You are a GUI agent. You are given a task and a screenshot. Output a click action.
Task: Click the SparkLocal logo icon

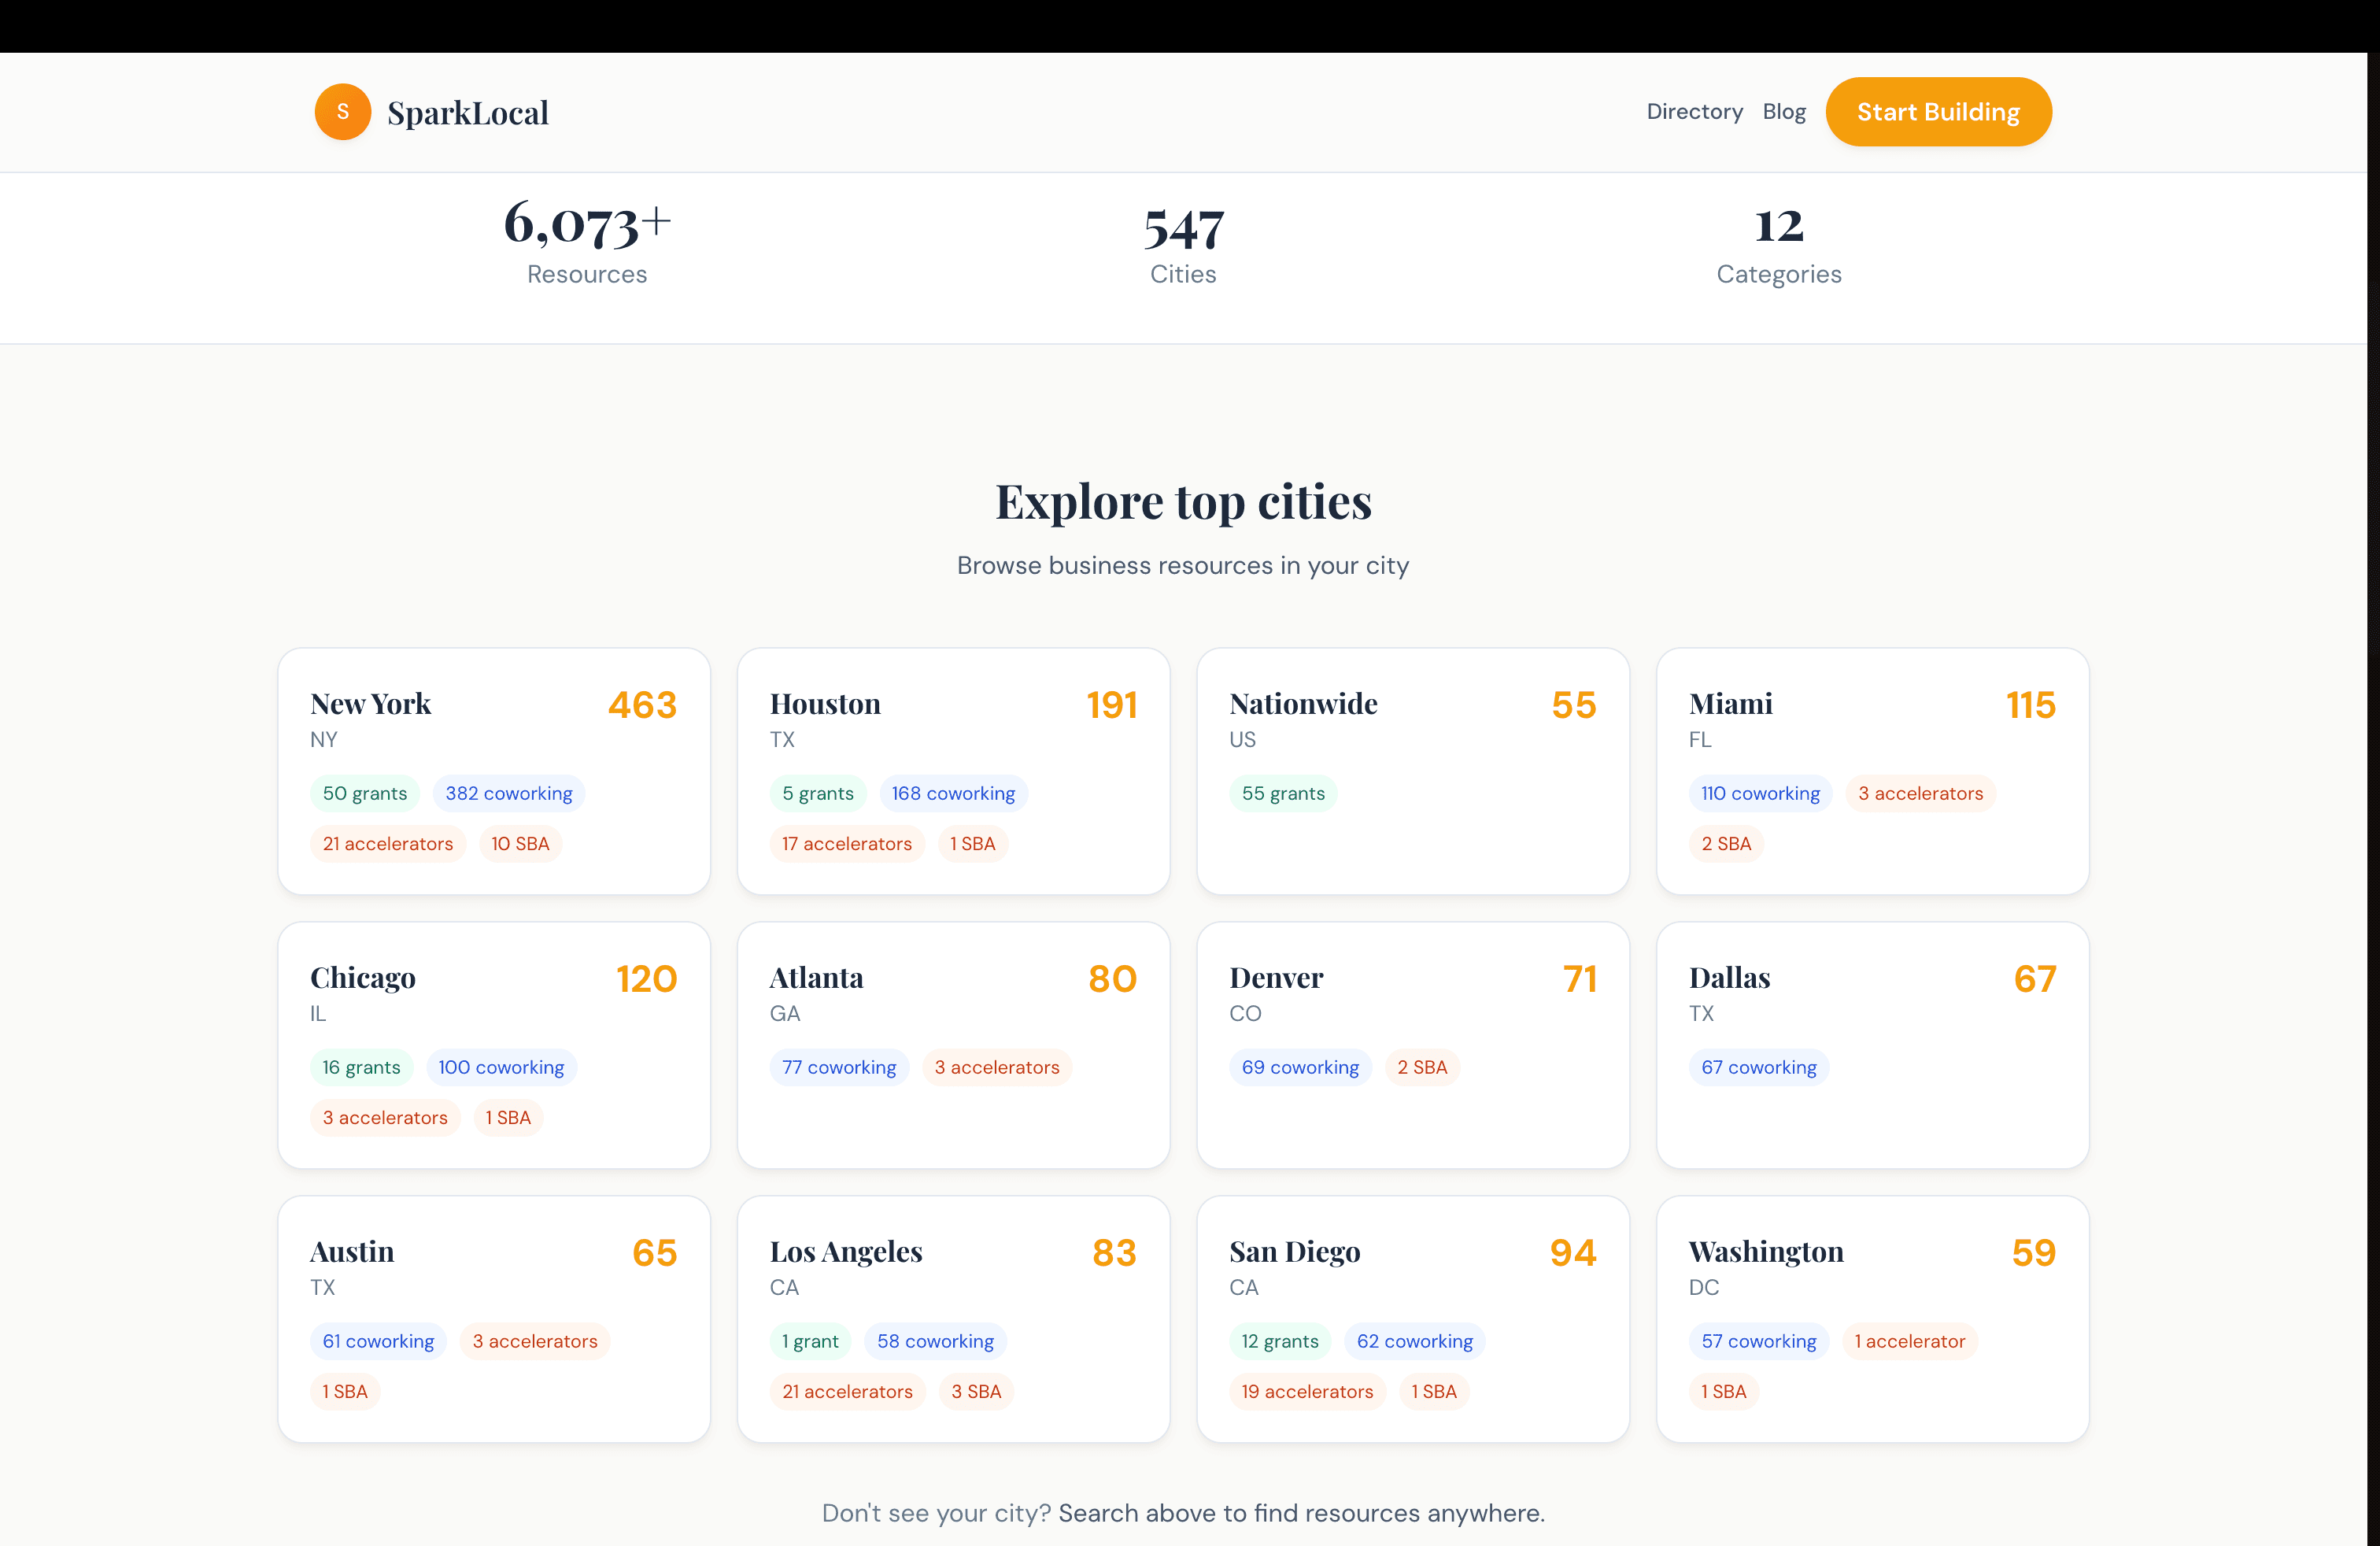(x=342, y=111)
